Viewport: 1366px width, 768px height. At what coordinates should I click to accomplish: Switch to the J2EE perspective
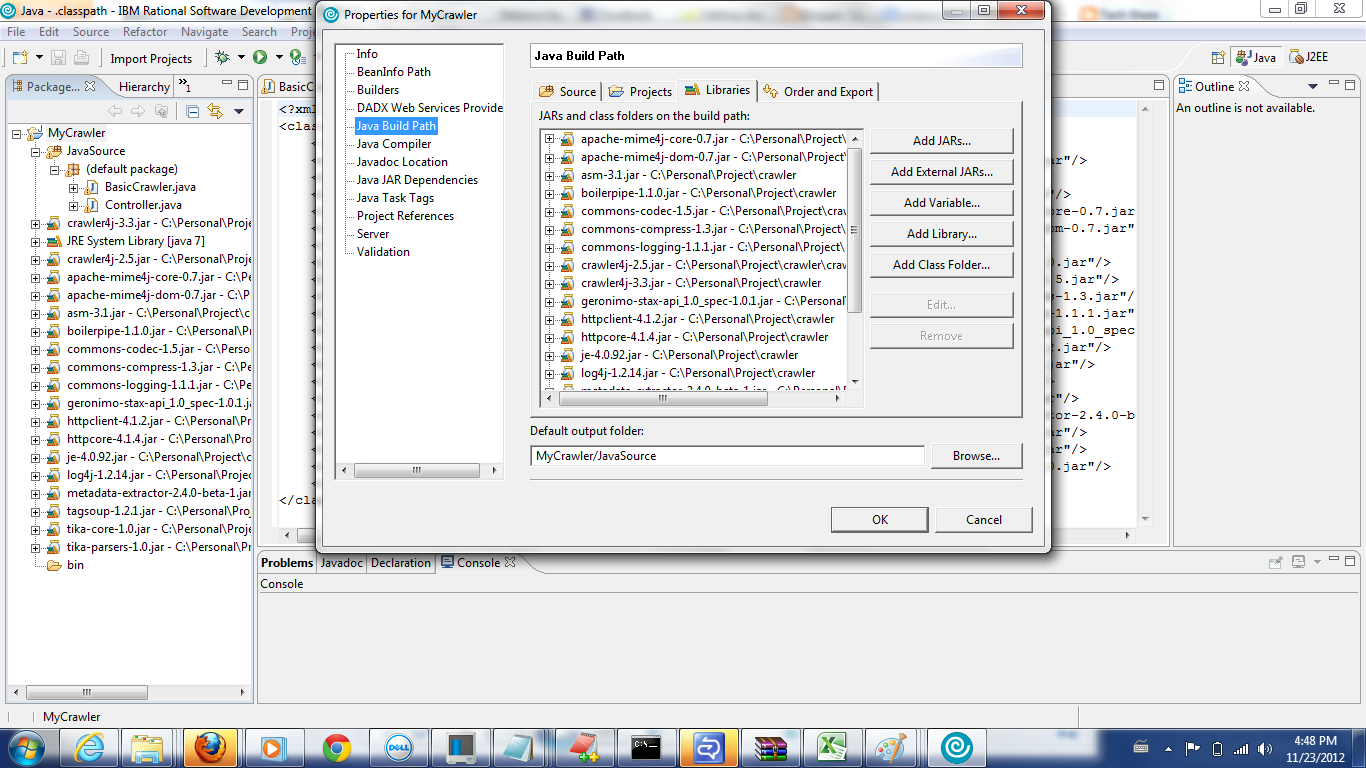pos(1309,57)
